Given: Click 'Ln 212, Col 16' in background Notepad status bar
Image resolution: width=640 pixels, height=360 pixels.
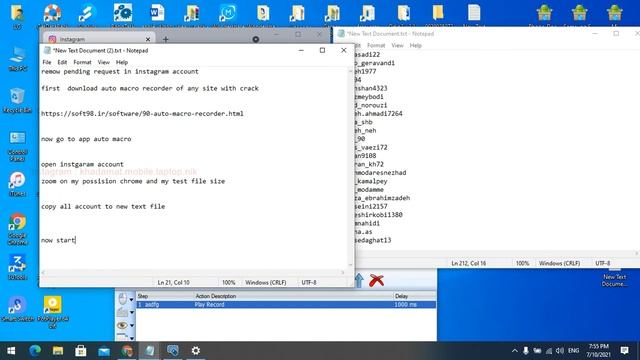Looking at the screenshot, I should point(469,263).
